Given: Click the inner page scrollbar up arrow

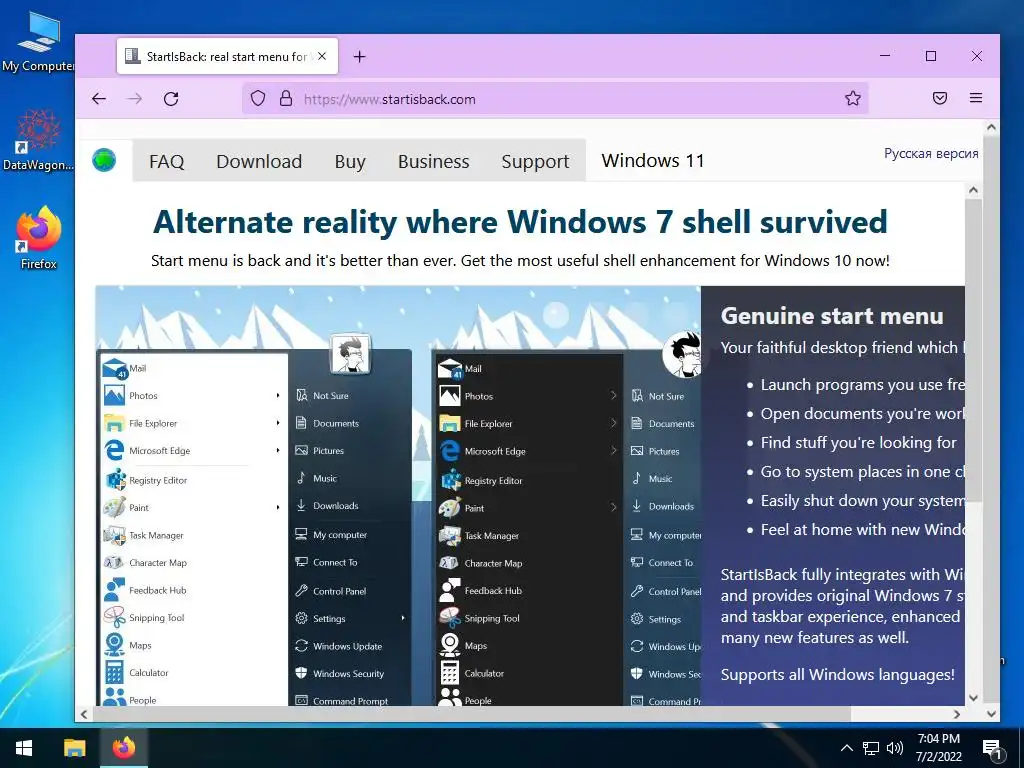Looking at the screenshot, I should click(x=973, y=190).
